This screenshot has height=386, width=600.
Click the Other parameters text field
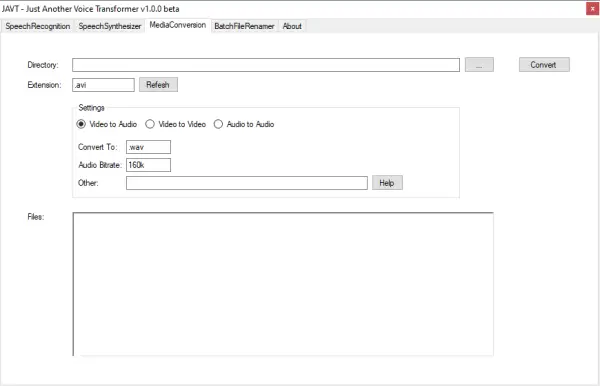[247, 183]
